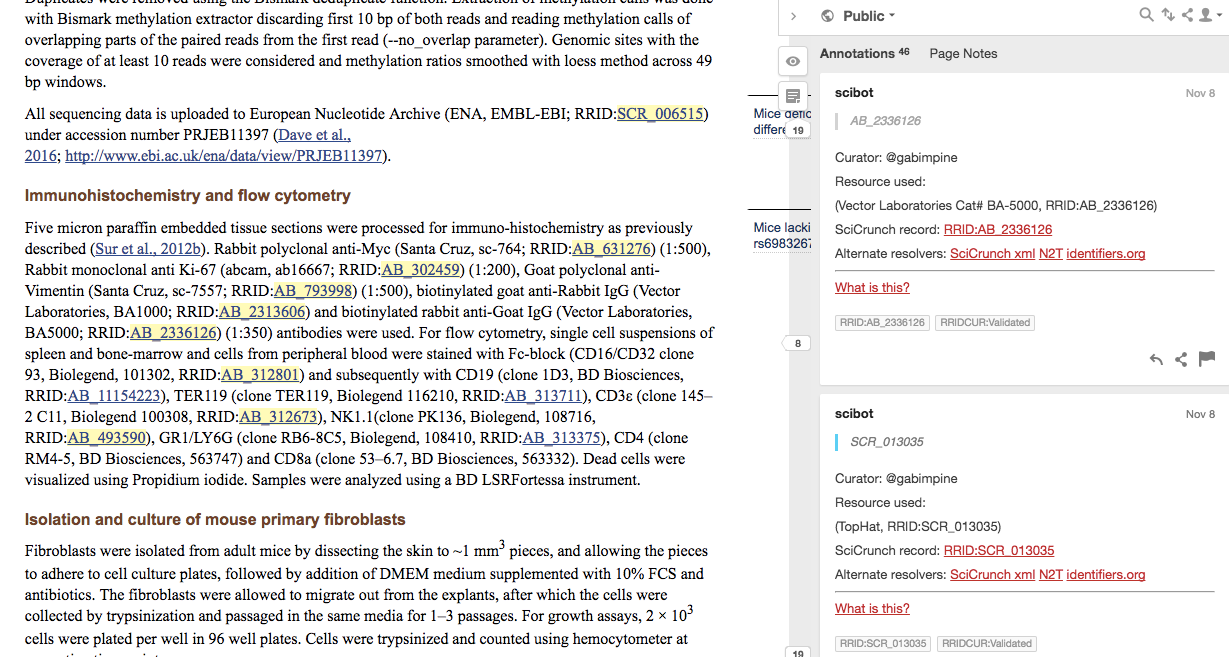Image resolution: width=1229 pixels, height=657 pixels.
Task: Expand the annotation marker labeled 8
Action: click(797, 342)
